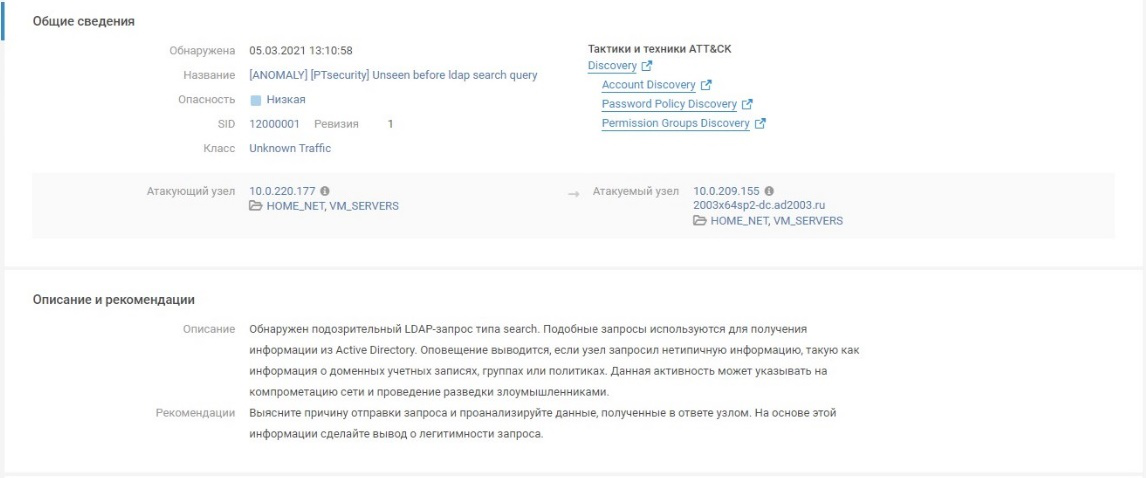Open the Password Policy Discovery link
The image size is (1146, 478).
[x=669, y=105]
